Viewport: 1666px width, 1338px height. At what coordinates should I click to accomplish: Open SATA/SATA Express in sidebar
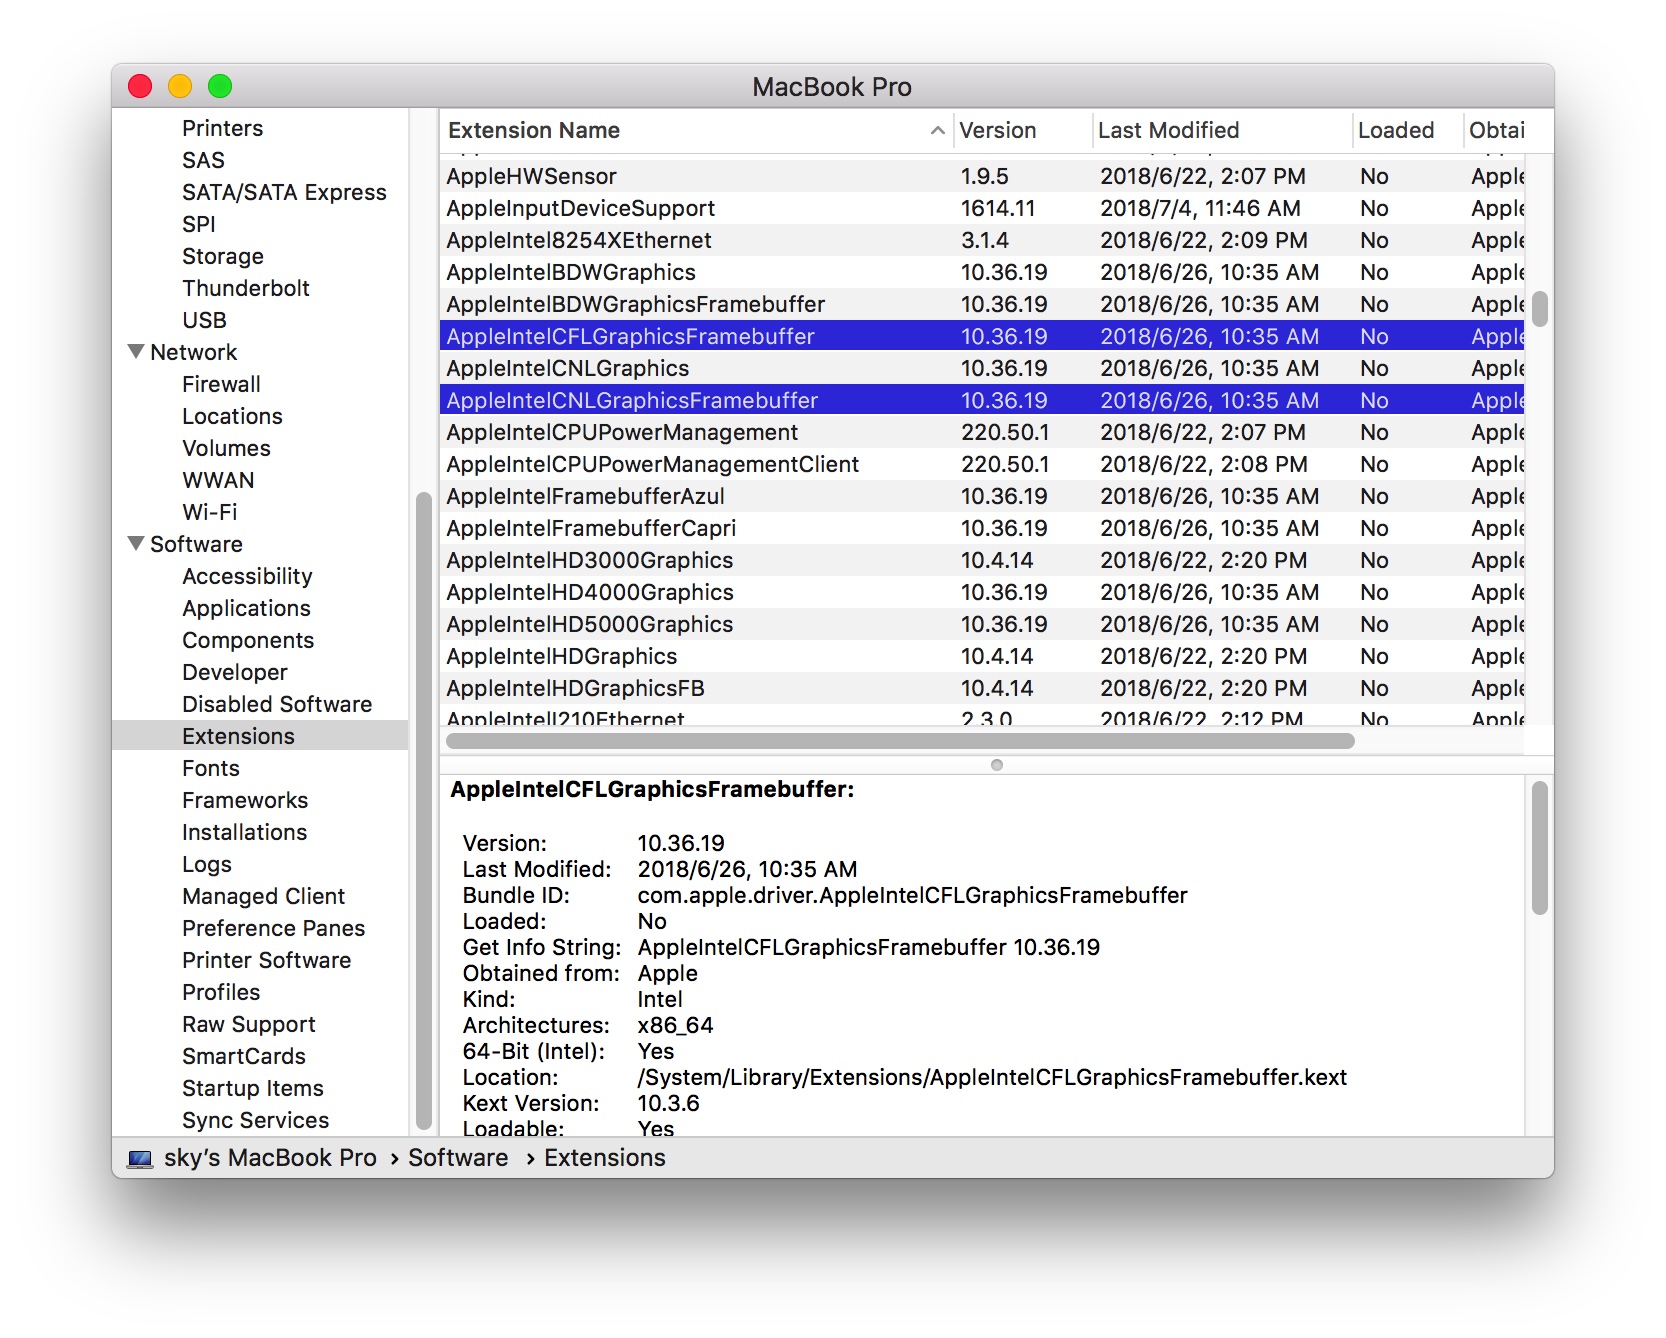click(284, 192)
